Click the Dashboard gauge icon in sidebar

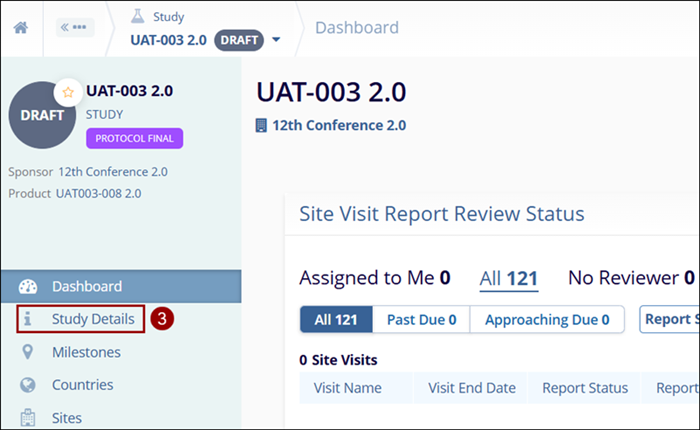click(28, 286)
